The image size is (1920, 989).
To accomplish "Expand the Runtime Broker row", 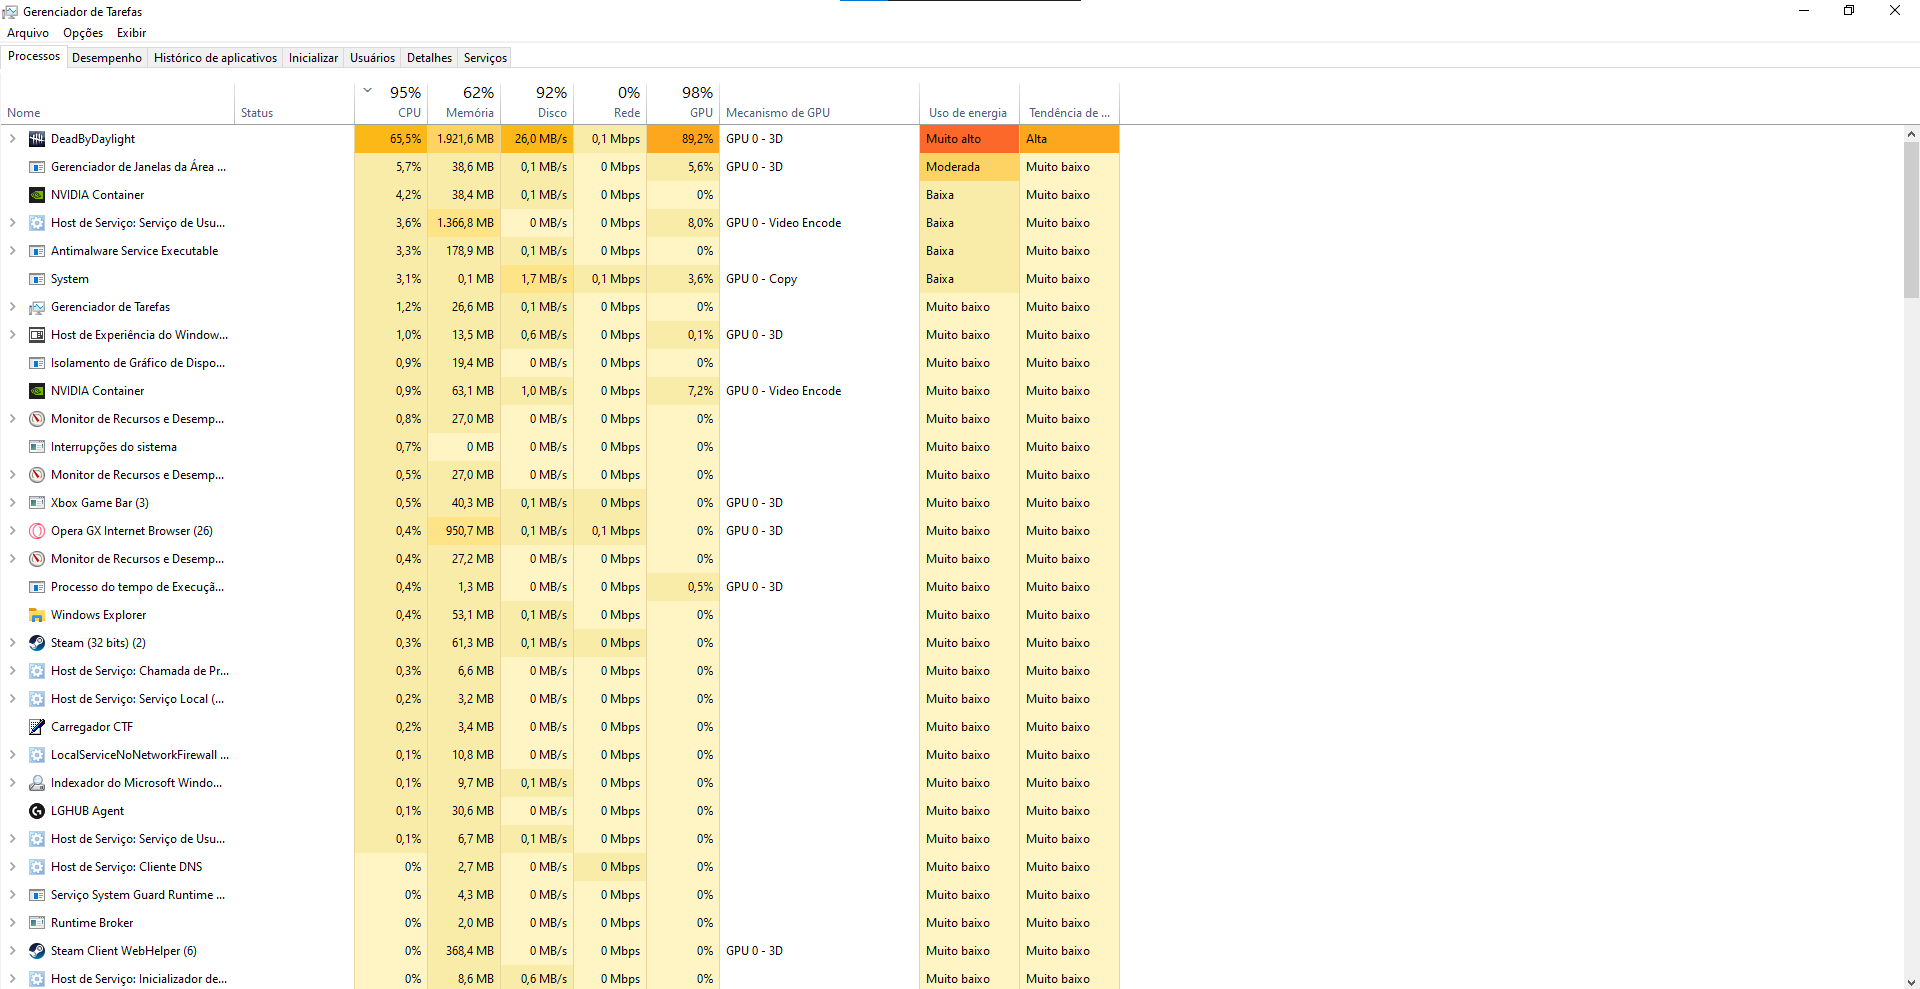I will click(x=12, y=923).
